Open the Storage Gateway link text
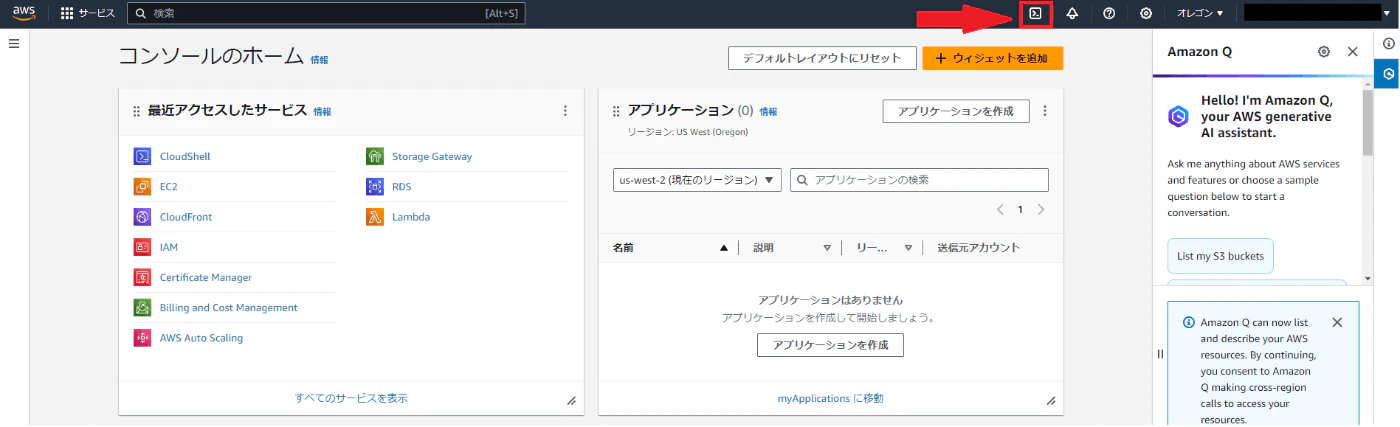 (x=432, y=156)
